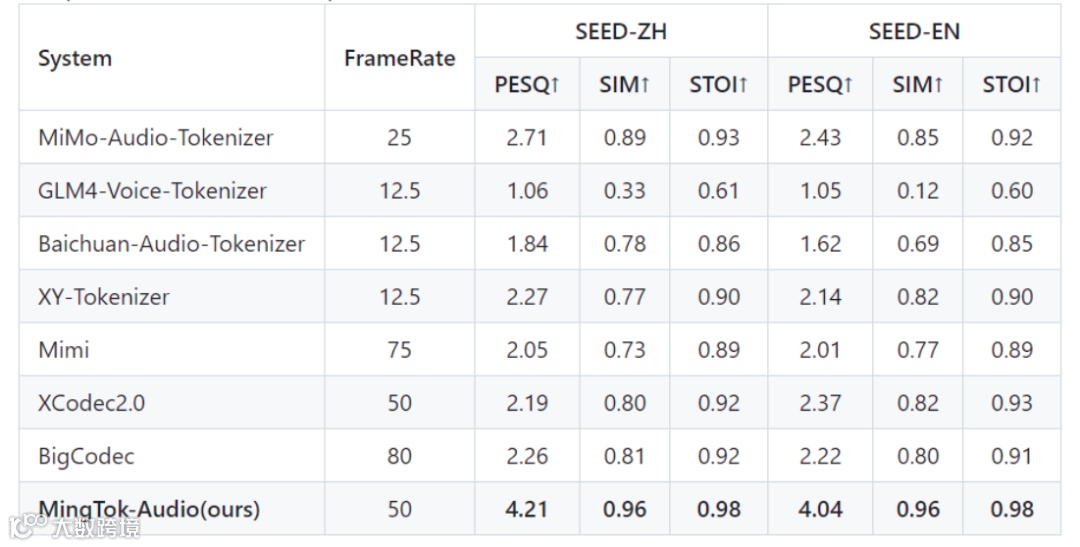Click BigCodec's frame rate value 80
The image size is (1080, 547).
(399, 456)
